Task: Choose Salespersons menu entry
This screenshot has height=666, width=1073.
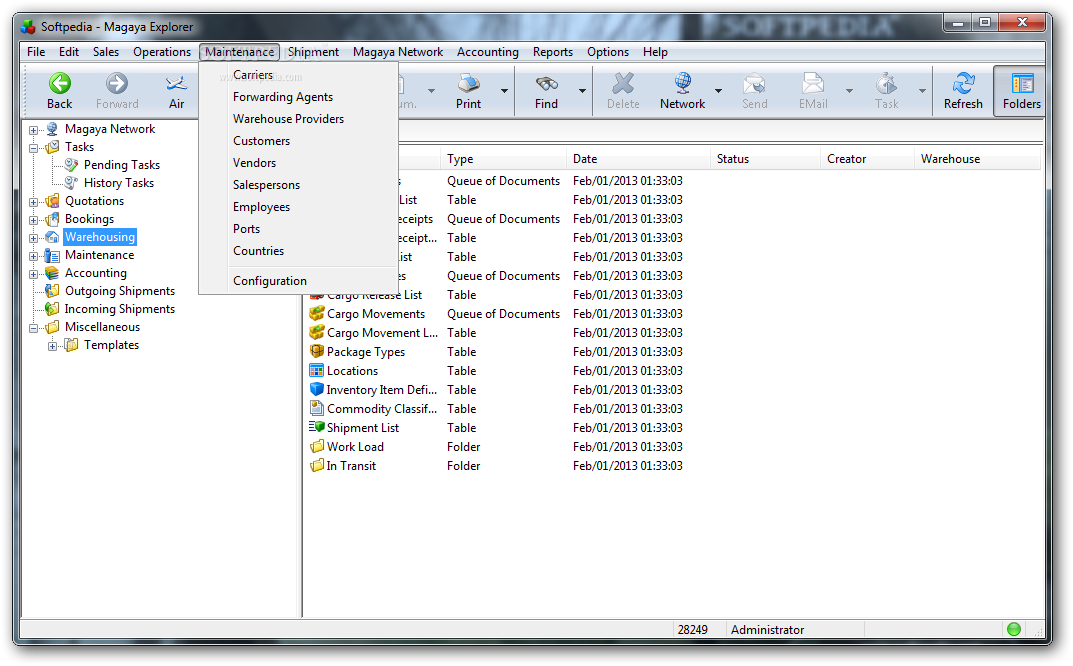Action: point(266,185)
